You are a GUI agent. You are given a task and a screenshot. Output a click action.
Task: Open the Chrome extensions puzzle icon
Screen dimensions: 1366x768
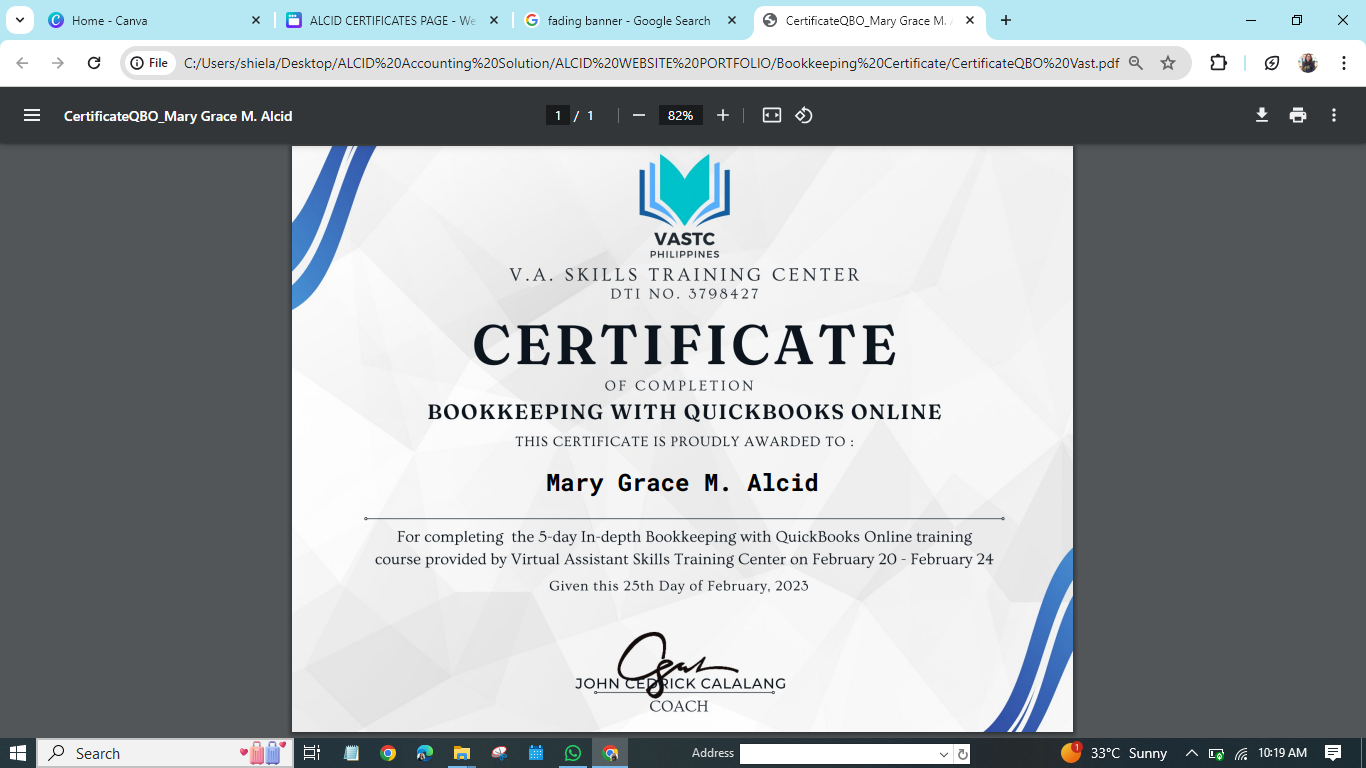(x=1218, y=63)
